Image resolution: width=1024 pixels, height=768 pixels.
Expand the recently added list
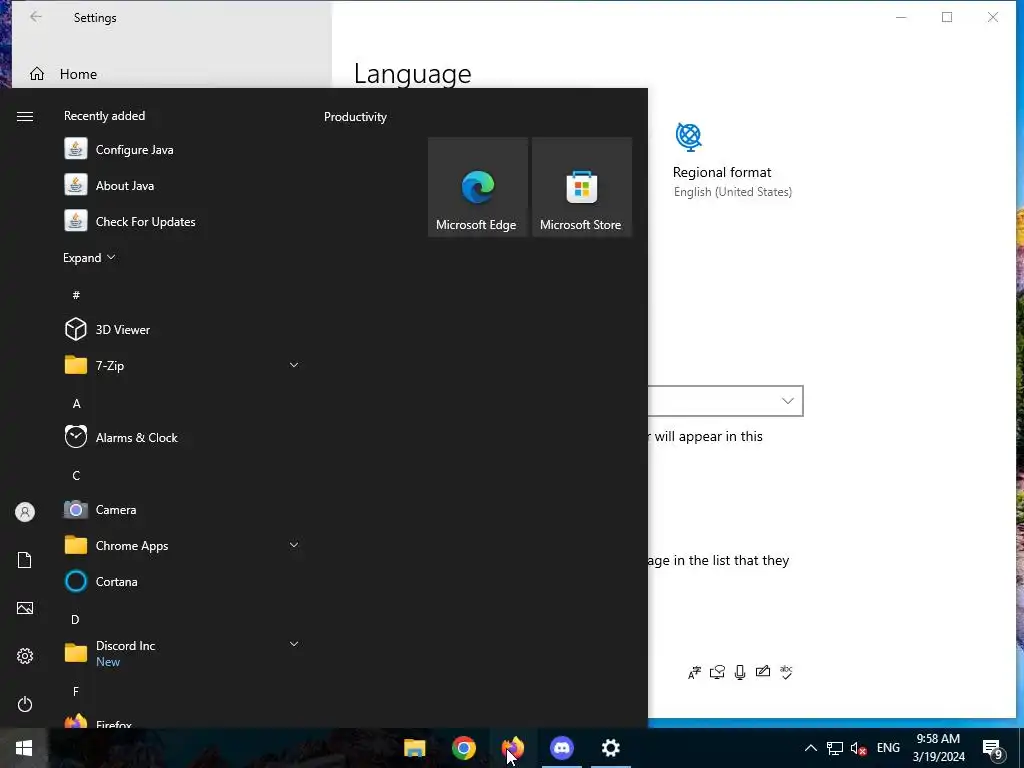[x=89, y=257]
